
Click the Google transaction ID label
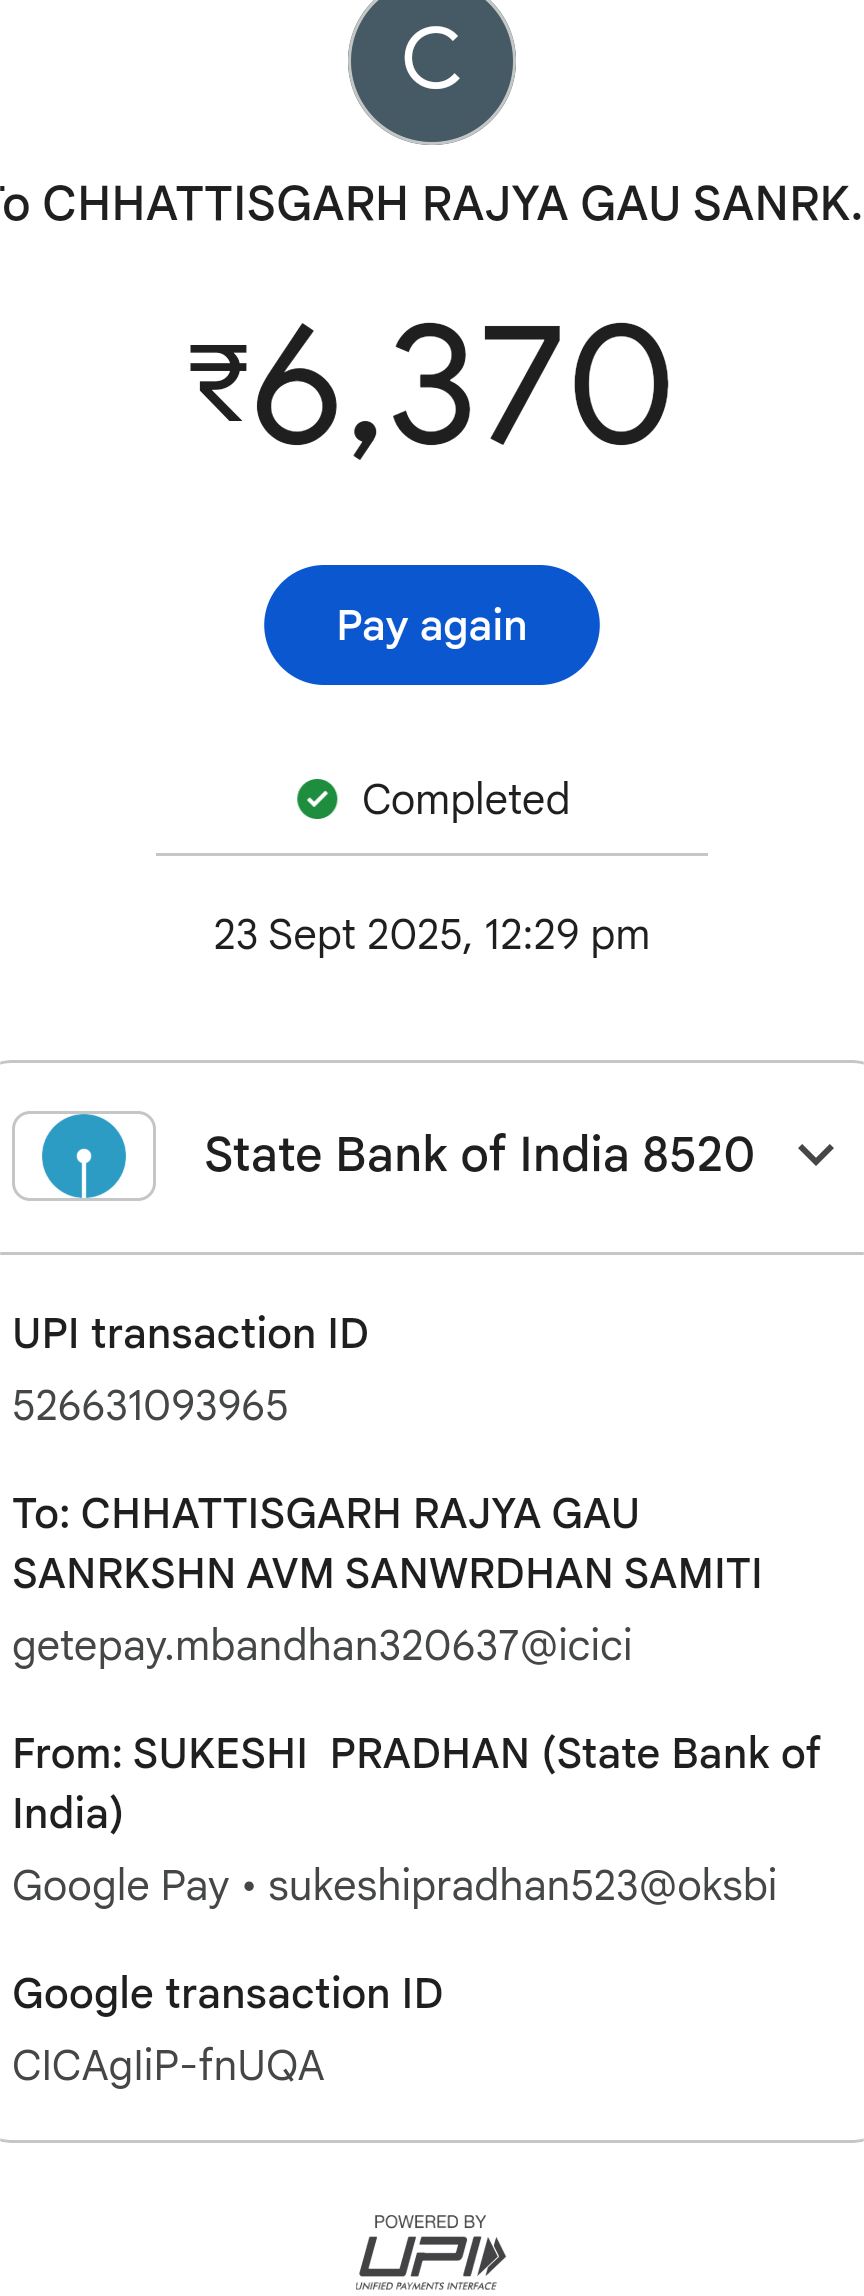coord(228,1994)
